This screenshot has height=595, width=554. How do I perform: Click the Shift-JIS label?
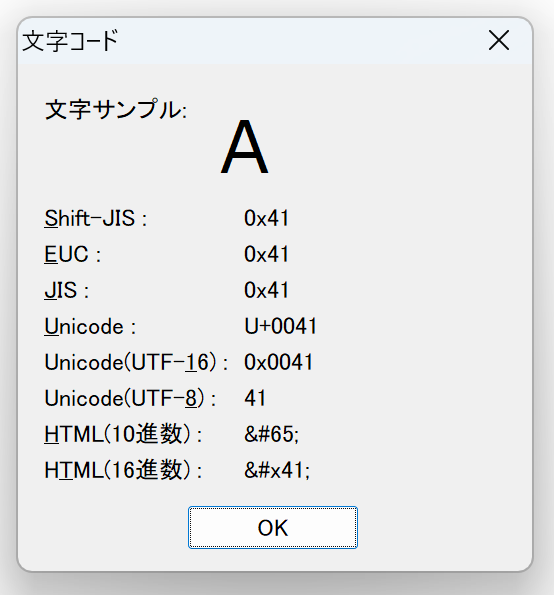click(96, 218)
